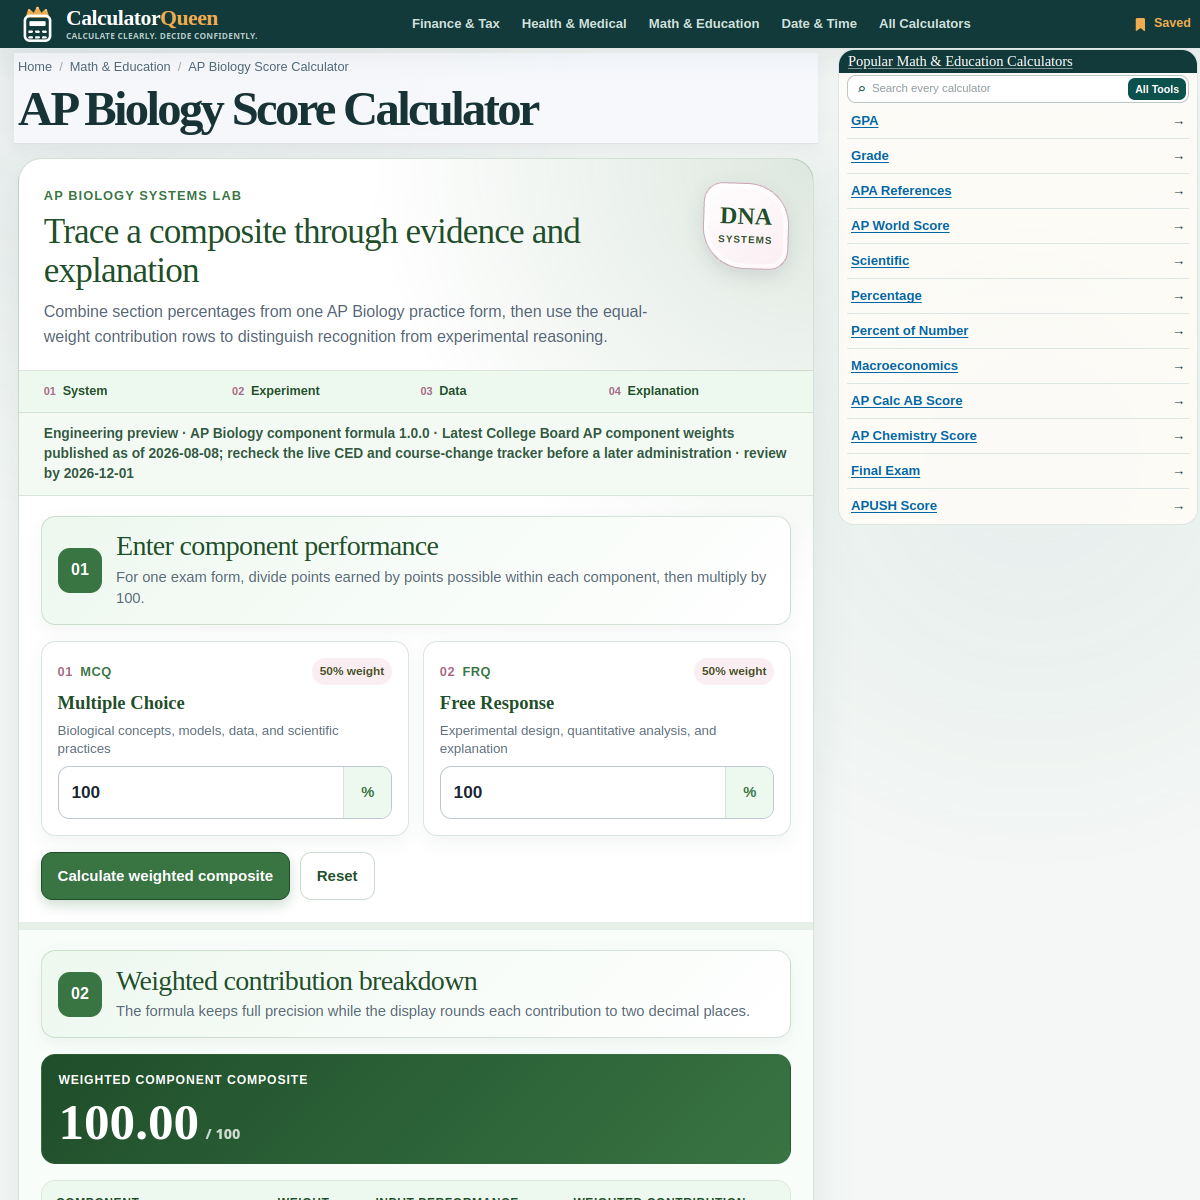
Task: Click the arrow beside AP World Score
Action: pos(1178,227)
